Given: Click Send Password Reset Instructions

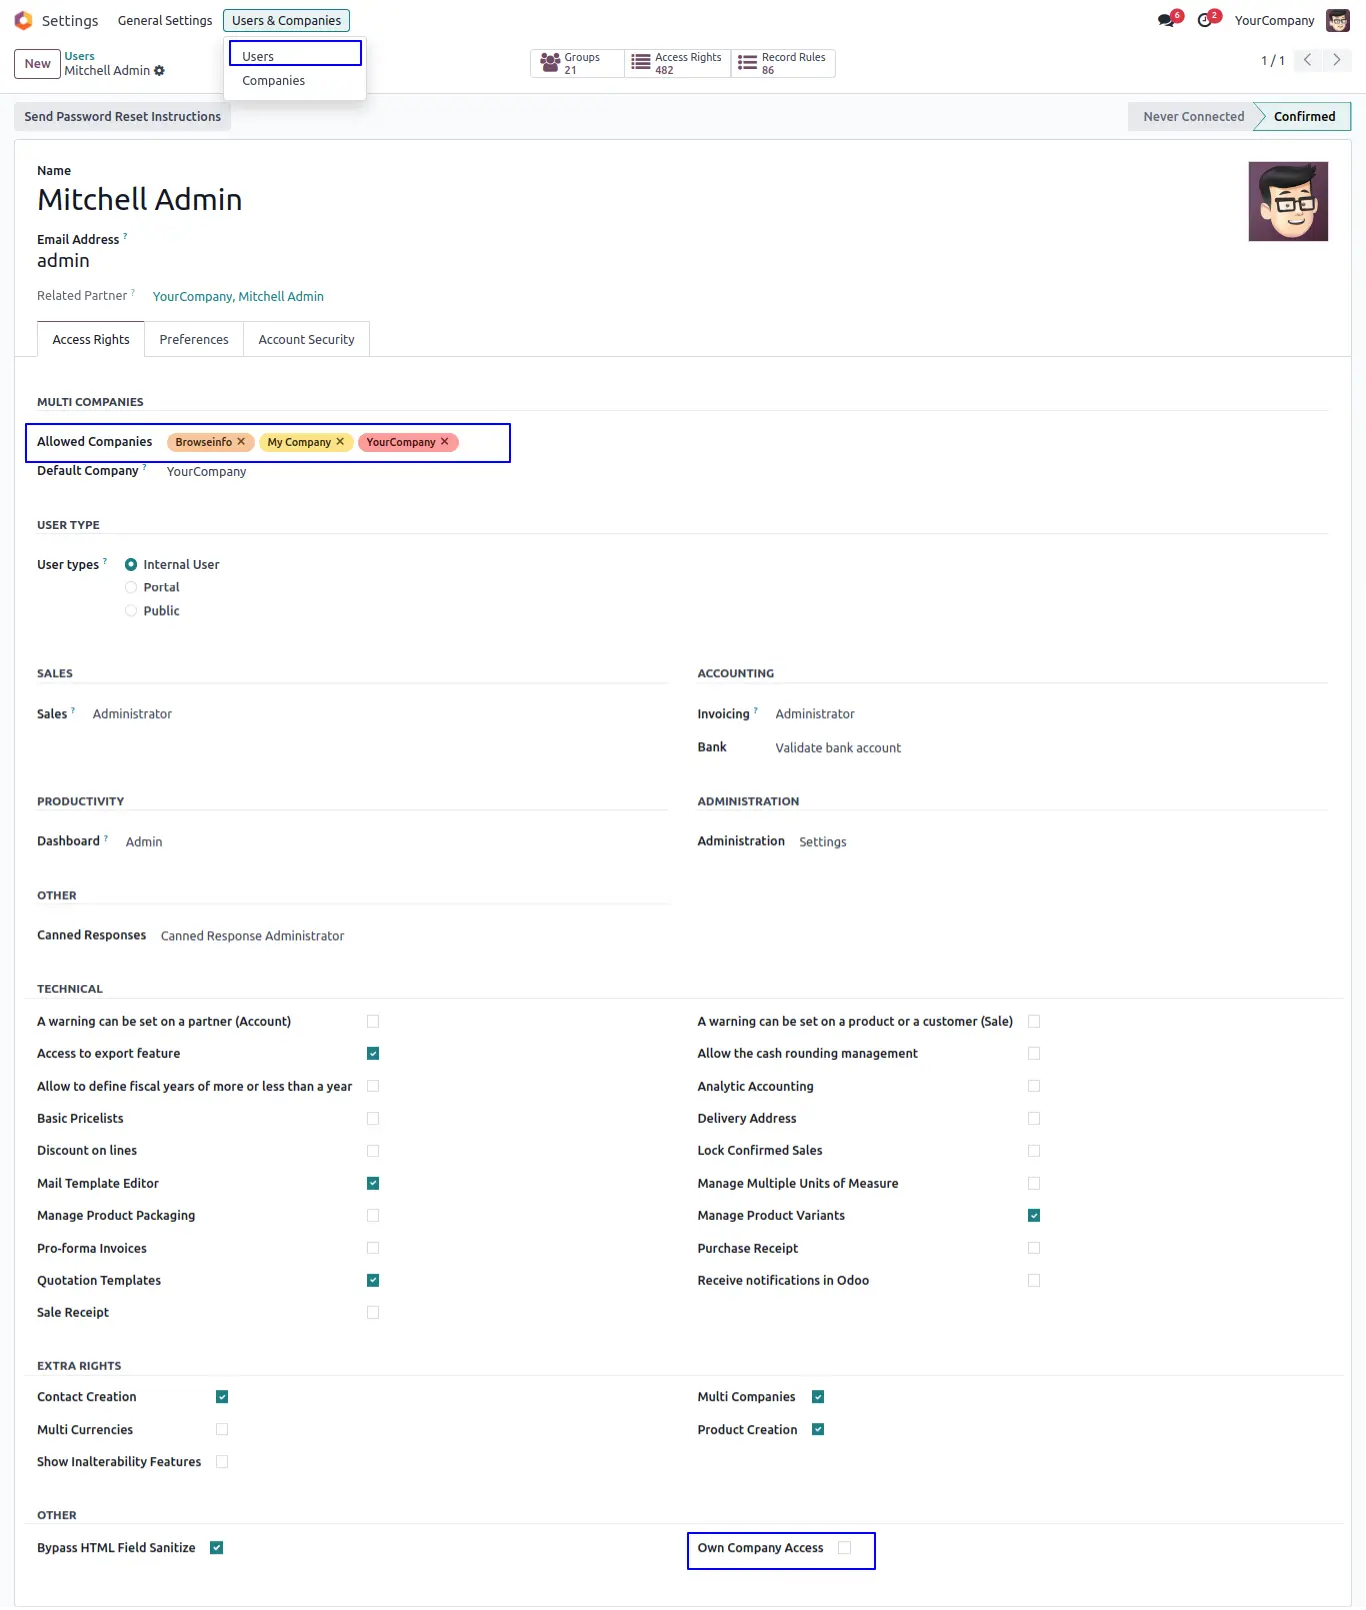Looking at the screenshot, I should (x=123, y=117).
